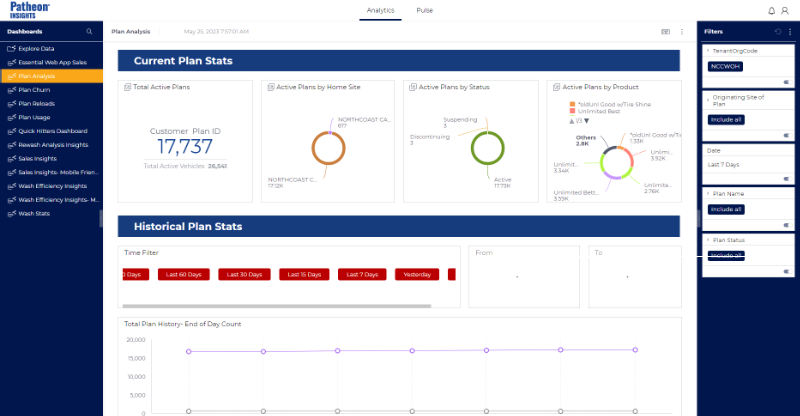Image resolution: width=800 pixels, height=416 pixels.
Task: Click the Explore Data folder icon
Action: [11, 48]
